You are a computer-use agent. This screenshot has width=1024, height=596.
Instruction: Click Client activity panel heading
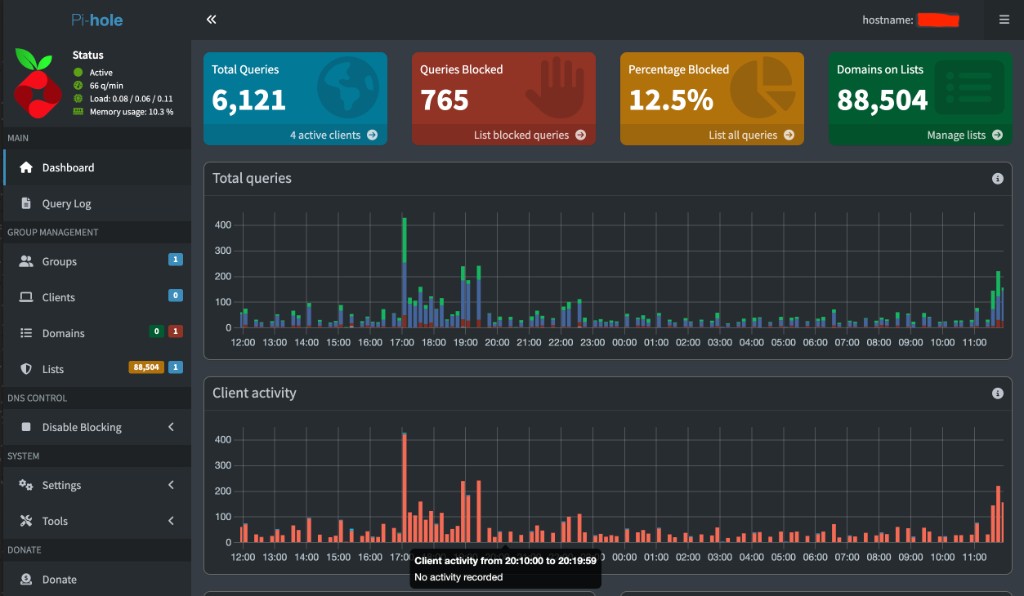(254, 393)
